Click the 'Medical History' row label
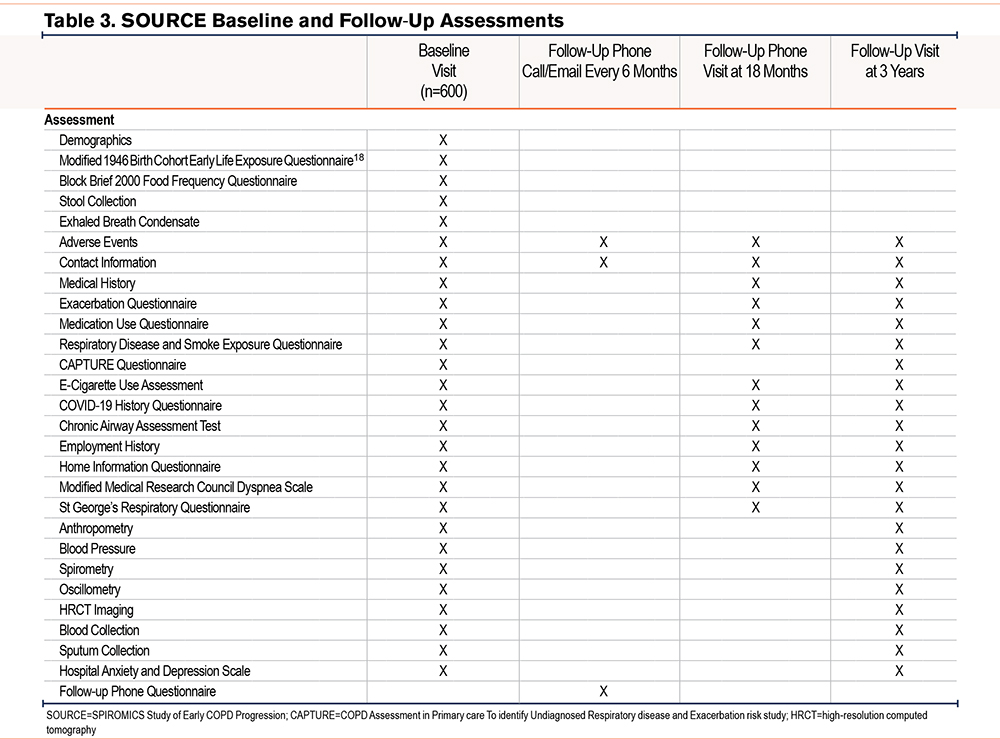The width and height of the screenshot is (1000, 739). [97, 283]
